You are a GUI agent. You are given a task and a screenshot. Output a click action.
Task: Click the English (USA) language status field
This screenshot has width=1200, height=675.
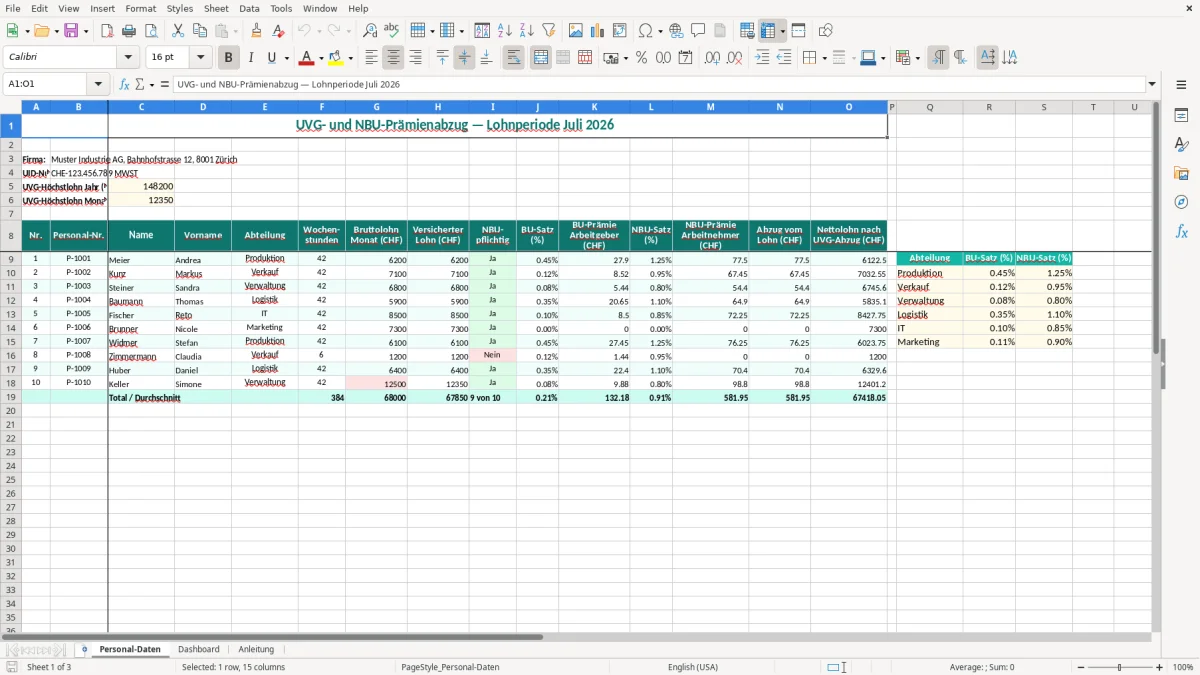693,667
